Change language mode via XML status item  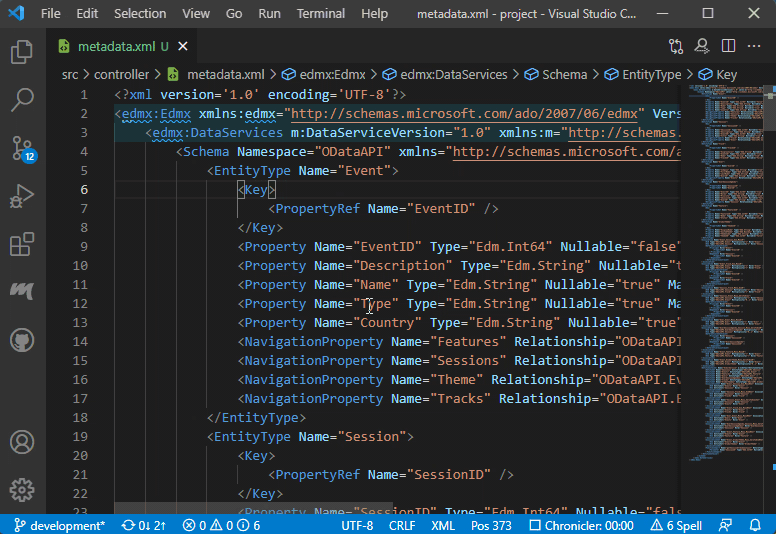pos(442,525)
